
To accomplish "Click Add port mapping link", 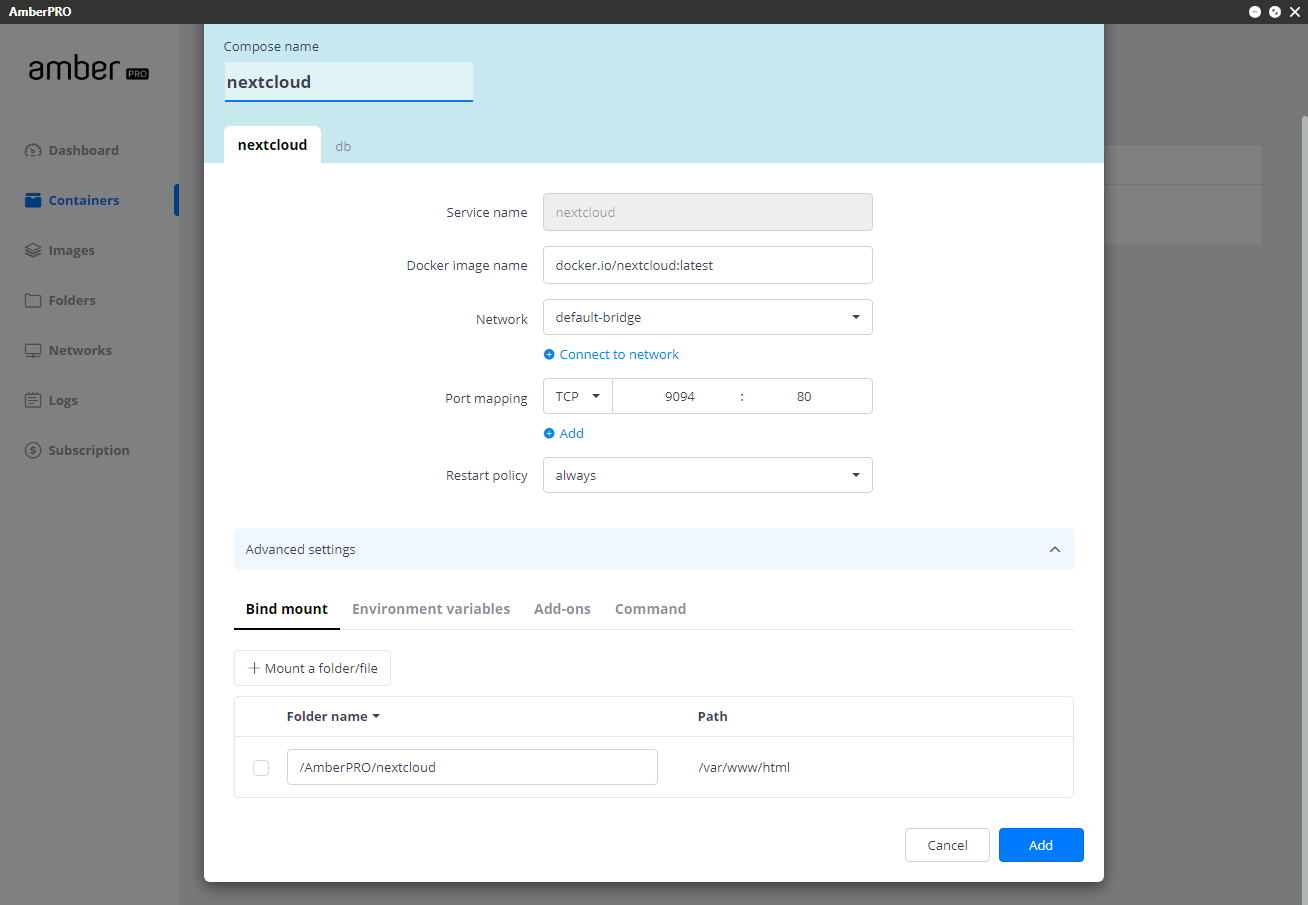I will (571, 434).
